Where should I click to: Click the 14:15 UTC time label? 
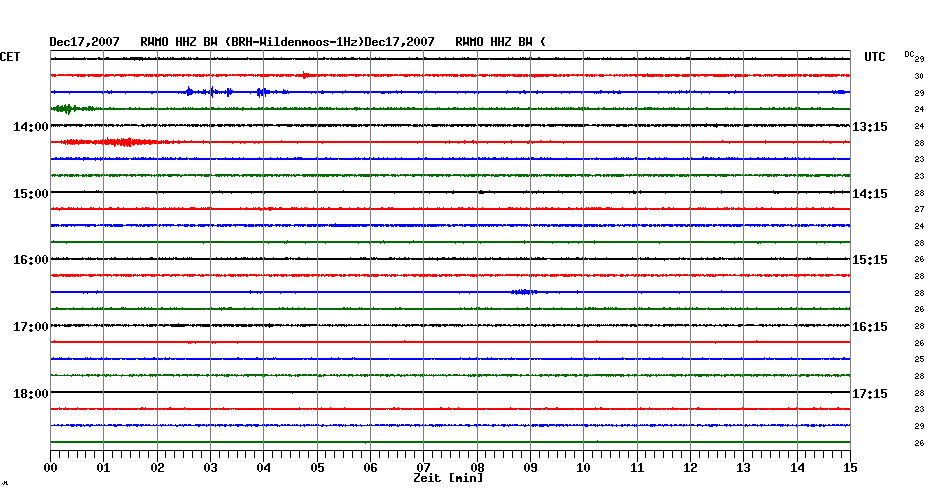tap(870, 194)
